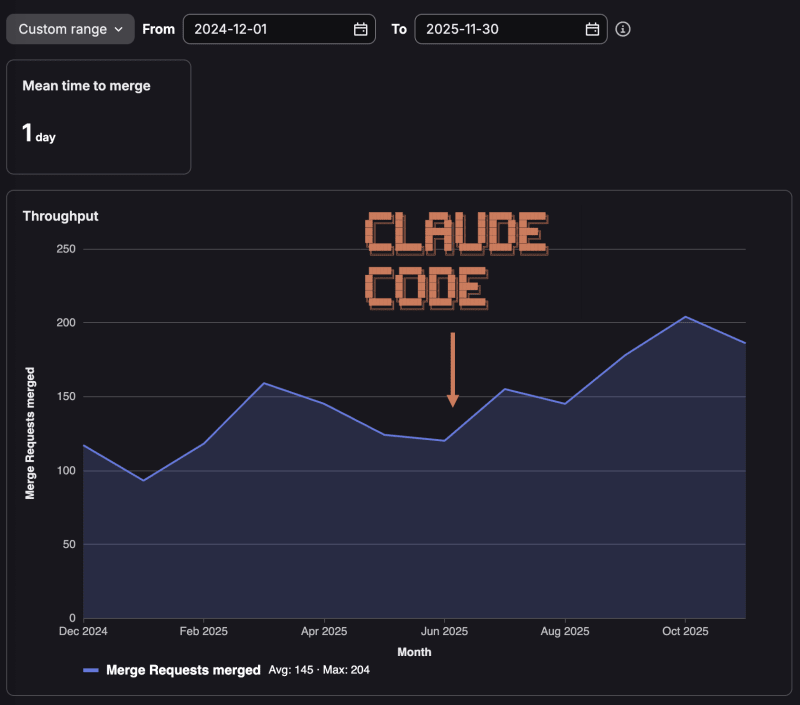Click the 'Merge Requests merged' y-axis title
The image size is (800, 705).
point(30,433)
